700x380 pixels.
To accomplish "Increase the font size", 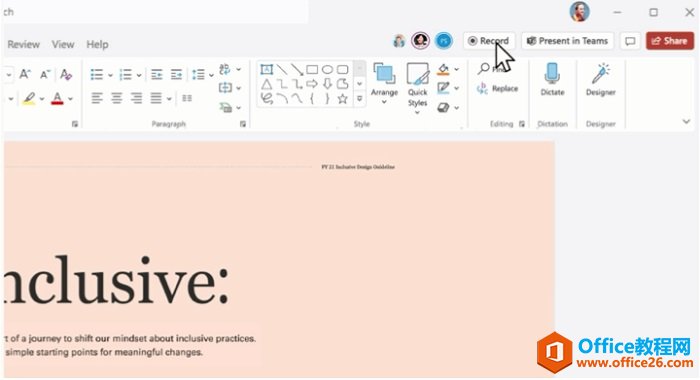I will pos(25,74).
